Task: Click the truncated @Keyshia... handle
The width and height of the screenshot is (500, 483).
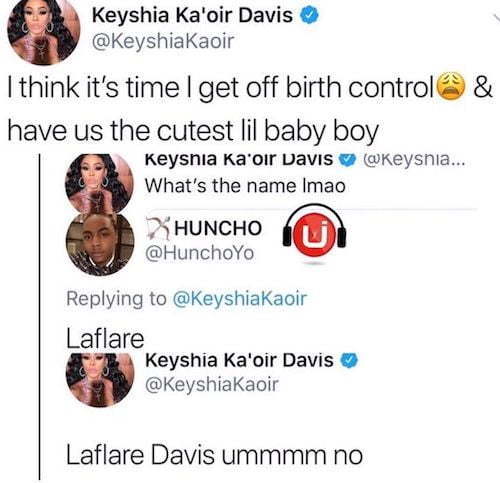Action: click(413, 160)
